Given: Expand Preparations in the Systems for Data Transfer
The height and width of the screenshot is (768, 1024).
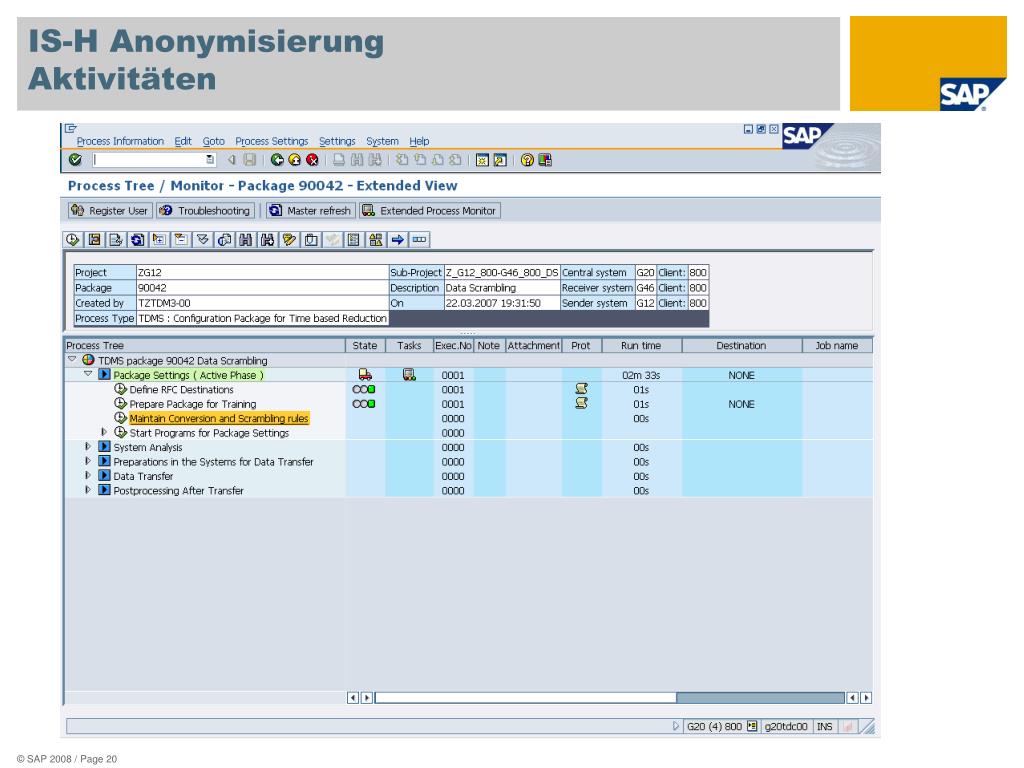Looking at the screenshot, I should (x=88, y=461).
